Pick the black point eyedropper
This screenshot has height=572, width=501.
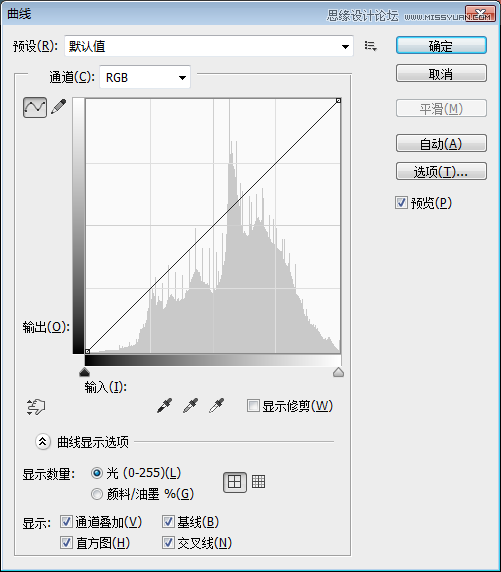pos(164,406)
